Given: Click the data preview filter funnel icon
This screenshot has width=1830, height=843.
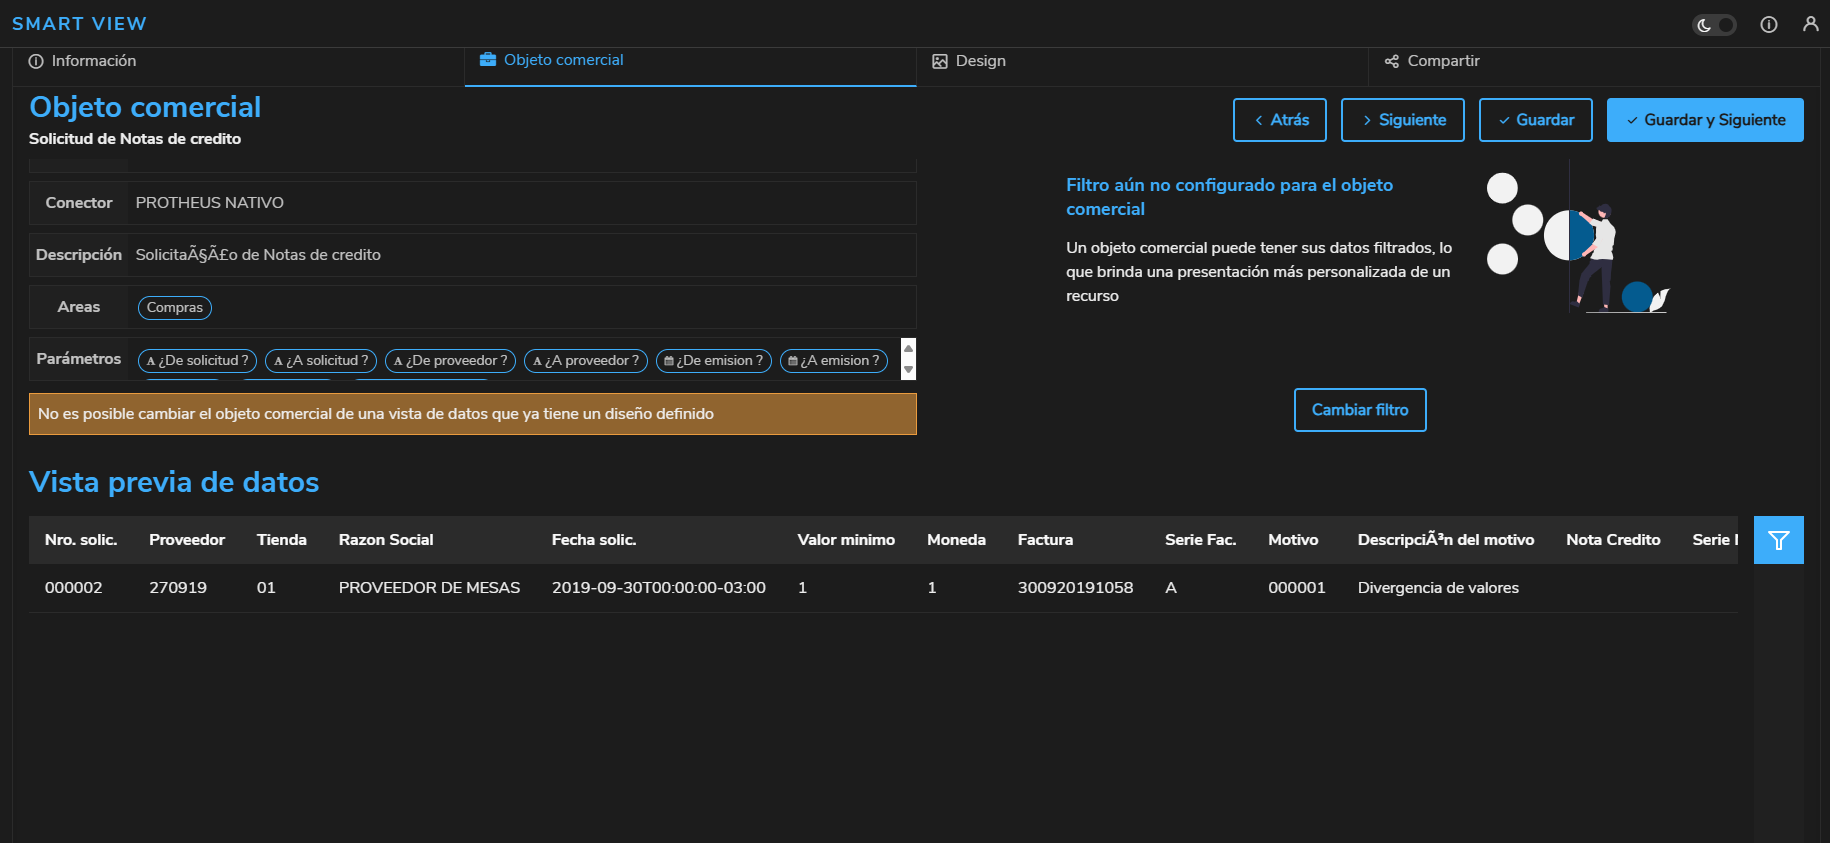Looking at the screenshot, I should (1778, 540).
